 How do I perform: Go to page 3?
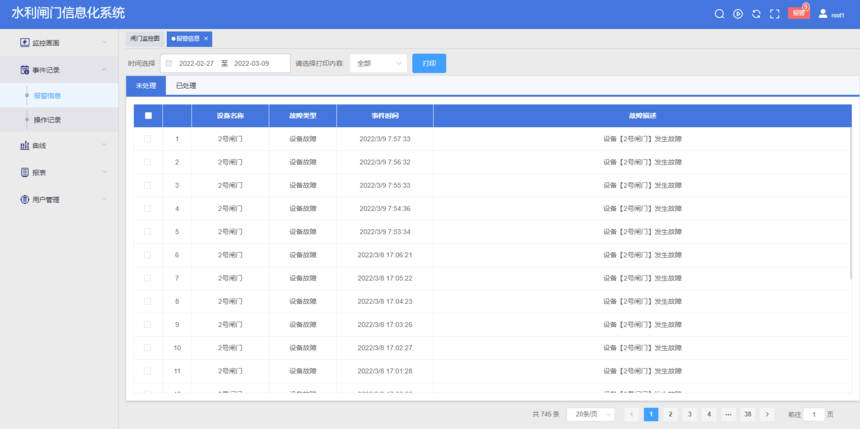coord(689,414)
